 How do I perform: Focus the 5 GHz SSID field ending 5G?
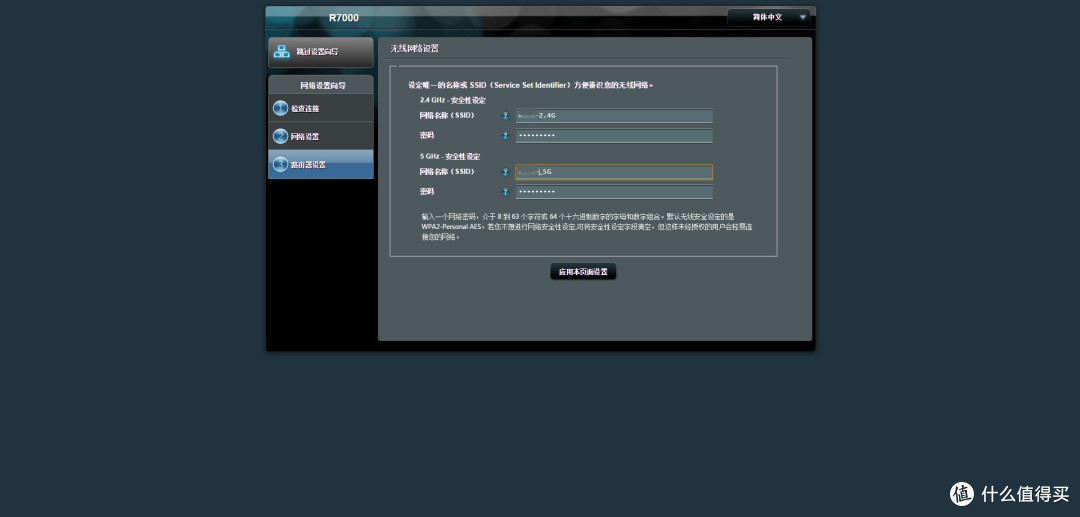coord(614,172)
